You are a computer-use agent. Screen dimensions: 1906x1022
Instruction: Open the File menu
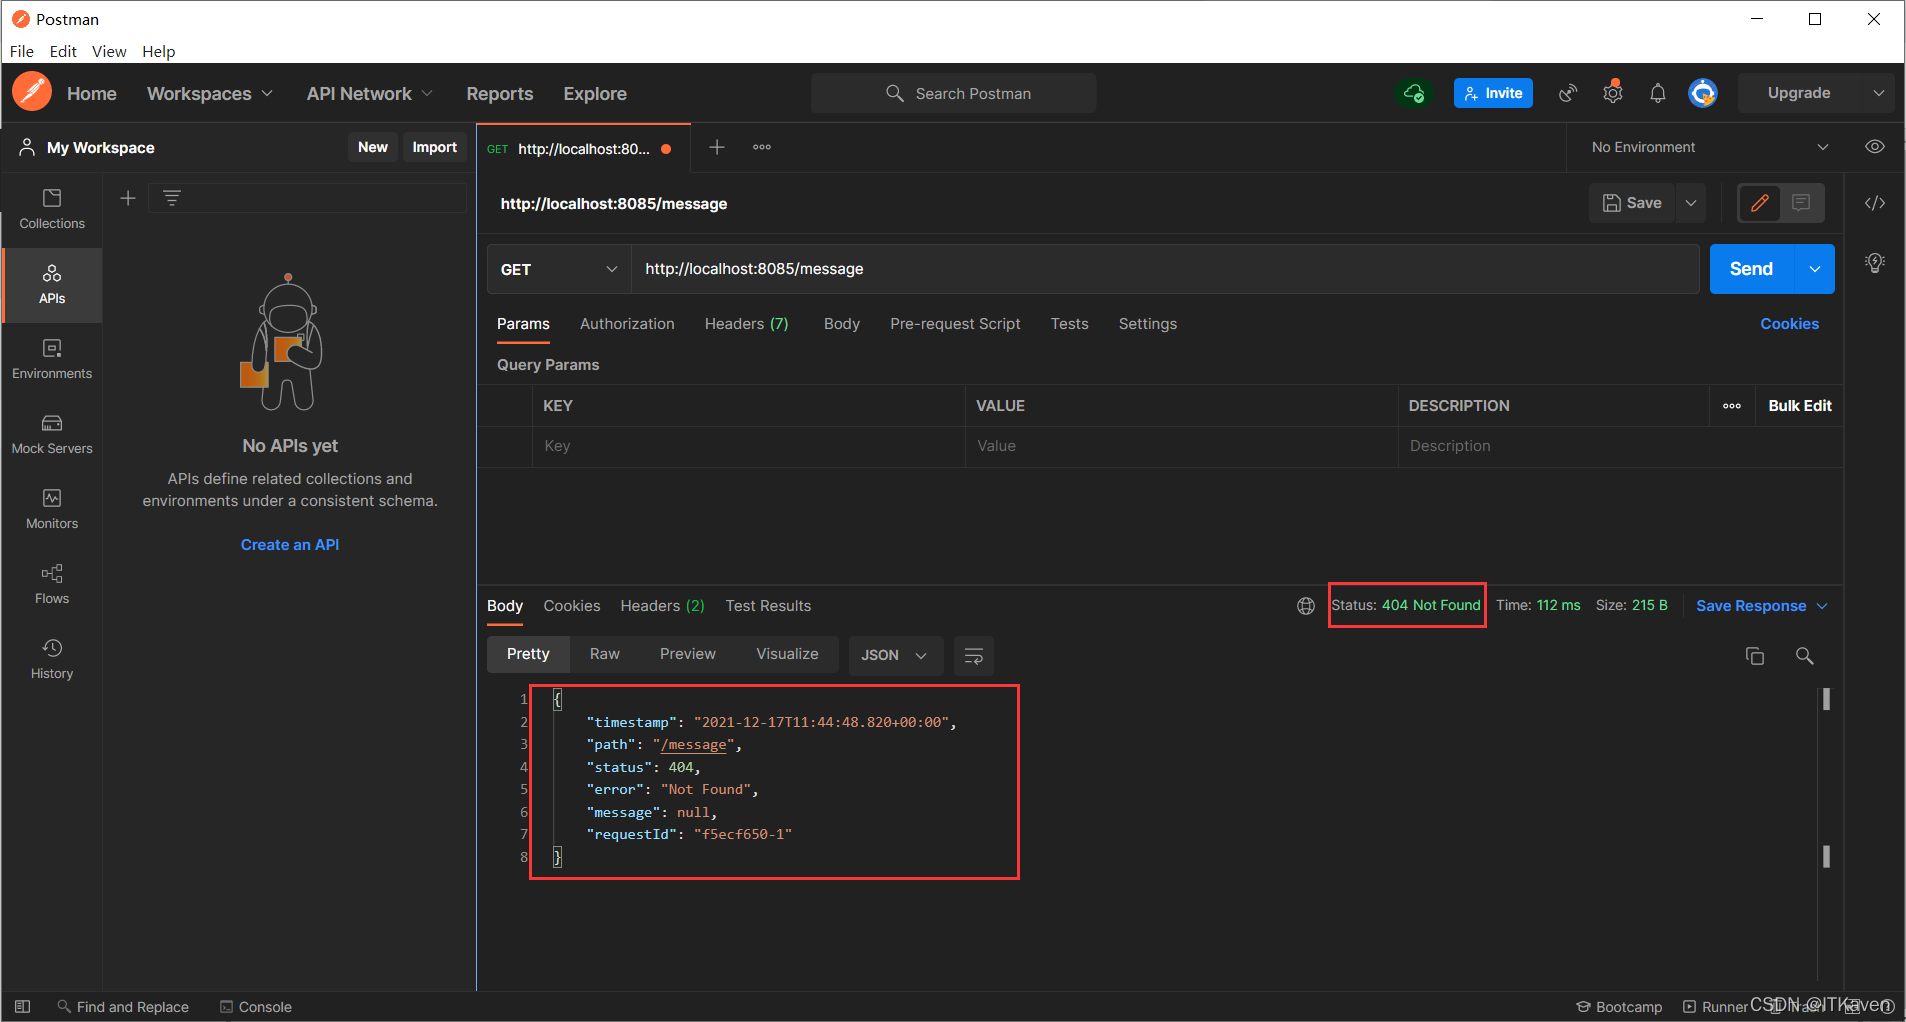[x=22, y=51]
